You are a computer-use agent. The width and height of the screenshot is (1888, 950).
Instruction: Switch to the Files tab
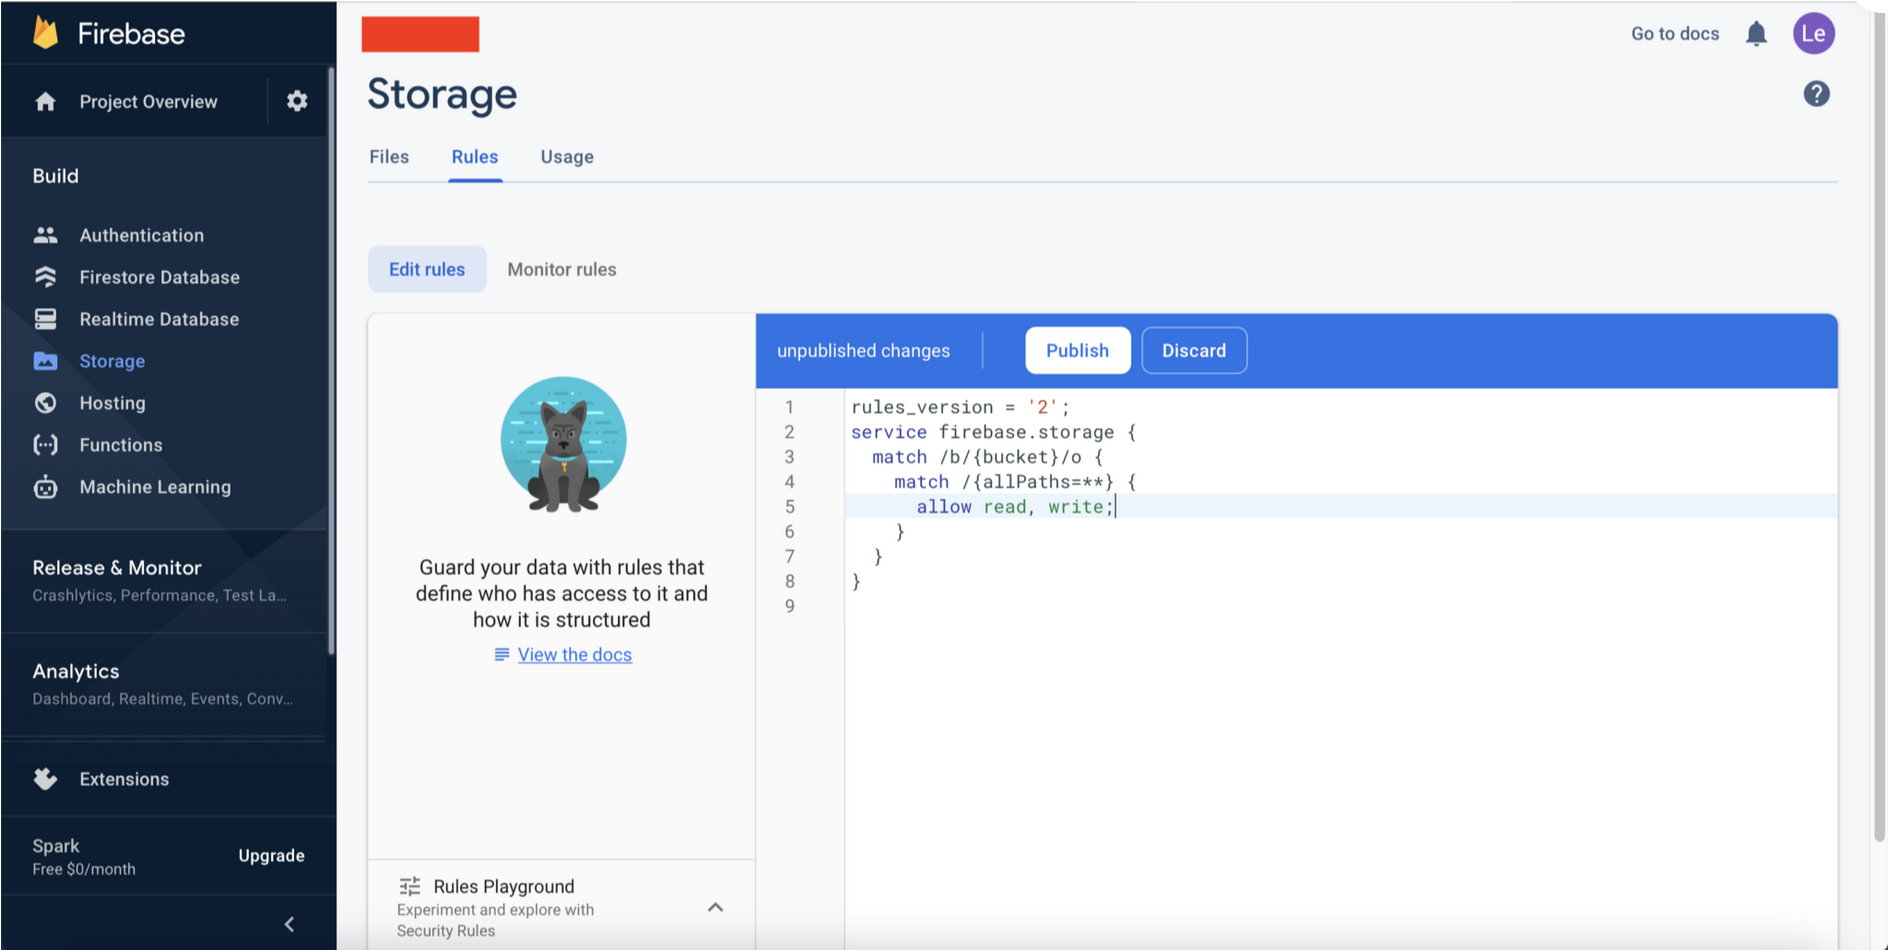389,157
